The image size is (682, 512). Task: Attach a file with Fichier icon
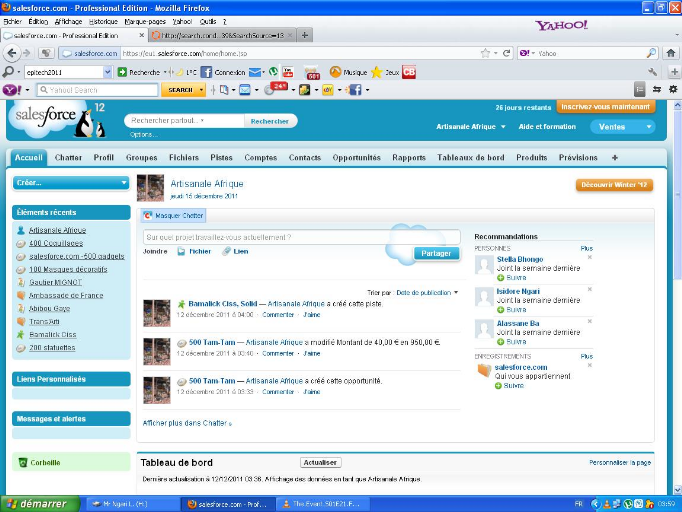181,251
